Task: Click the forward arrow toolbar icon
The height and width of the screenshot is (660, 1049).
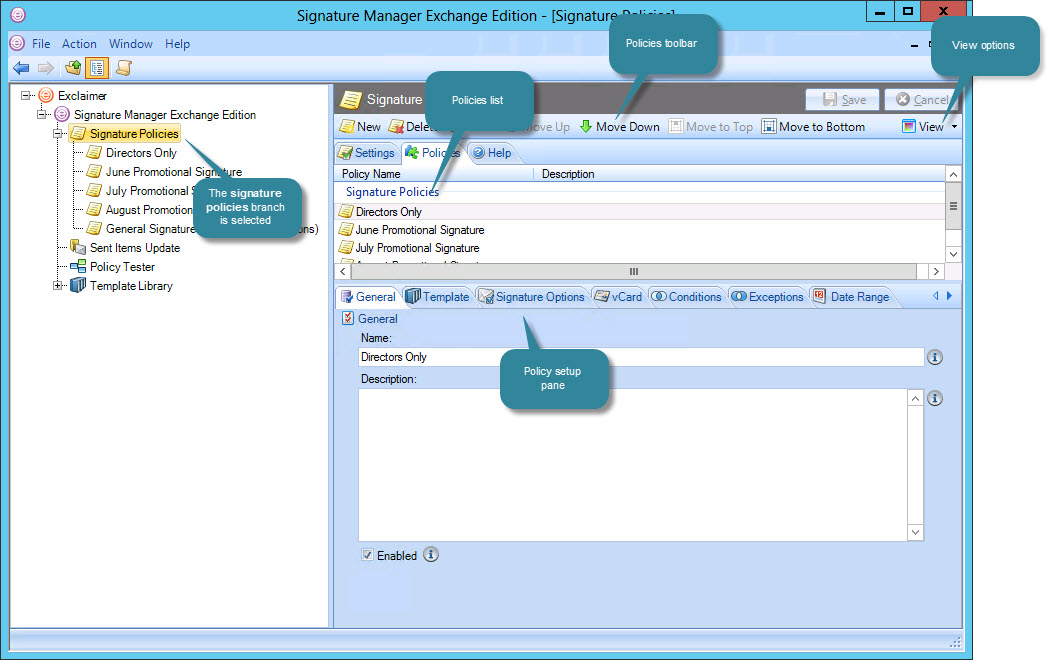Action: 45,68
